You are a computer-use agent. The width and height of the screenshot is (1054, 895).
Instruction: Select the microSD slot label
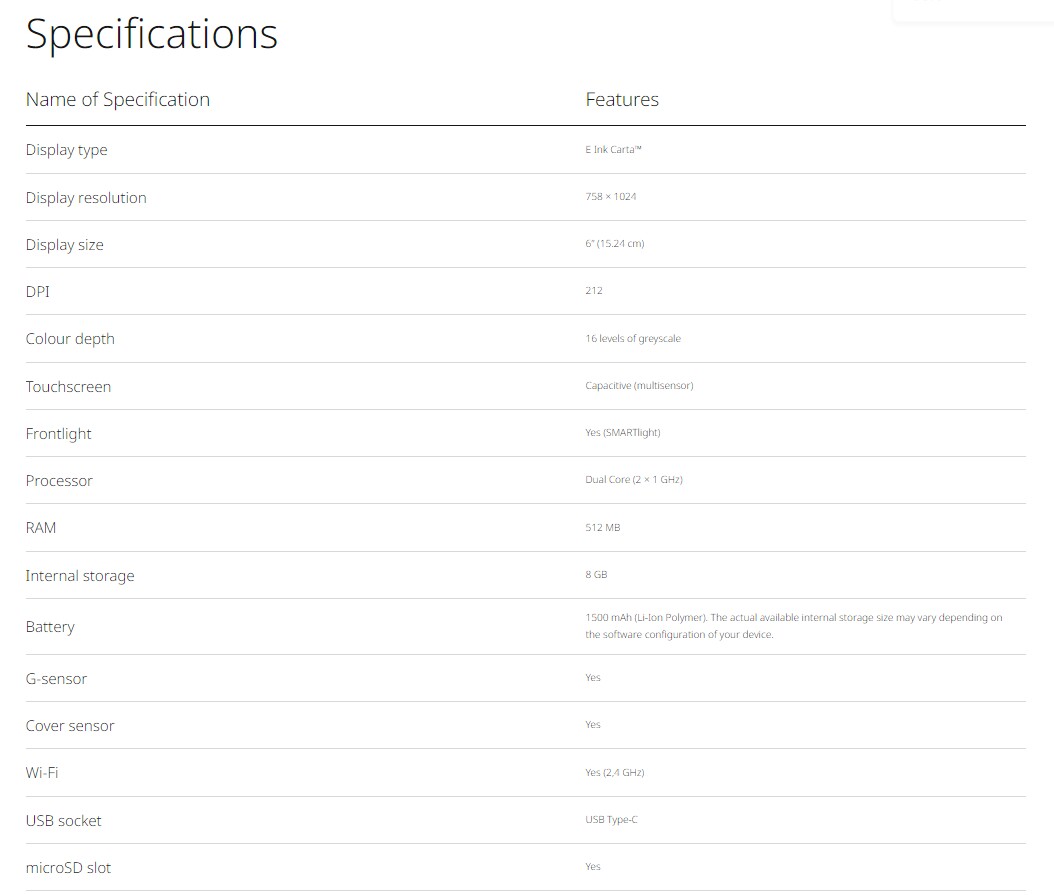tap(68, 868)
